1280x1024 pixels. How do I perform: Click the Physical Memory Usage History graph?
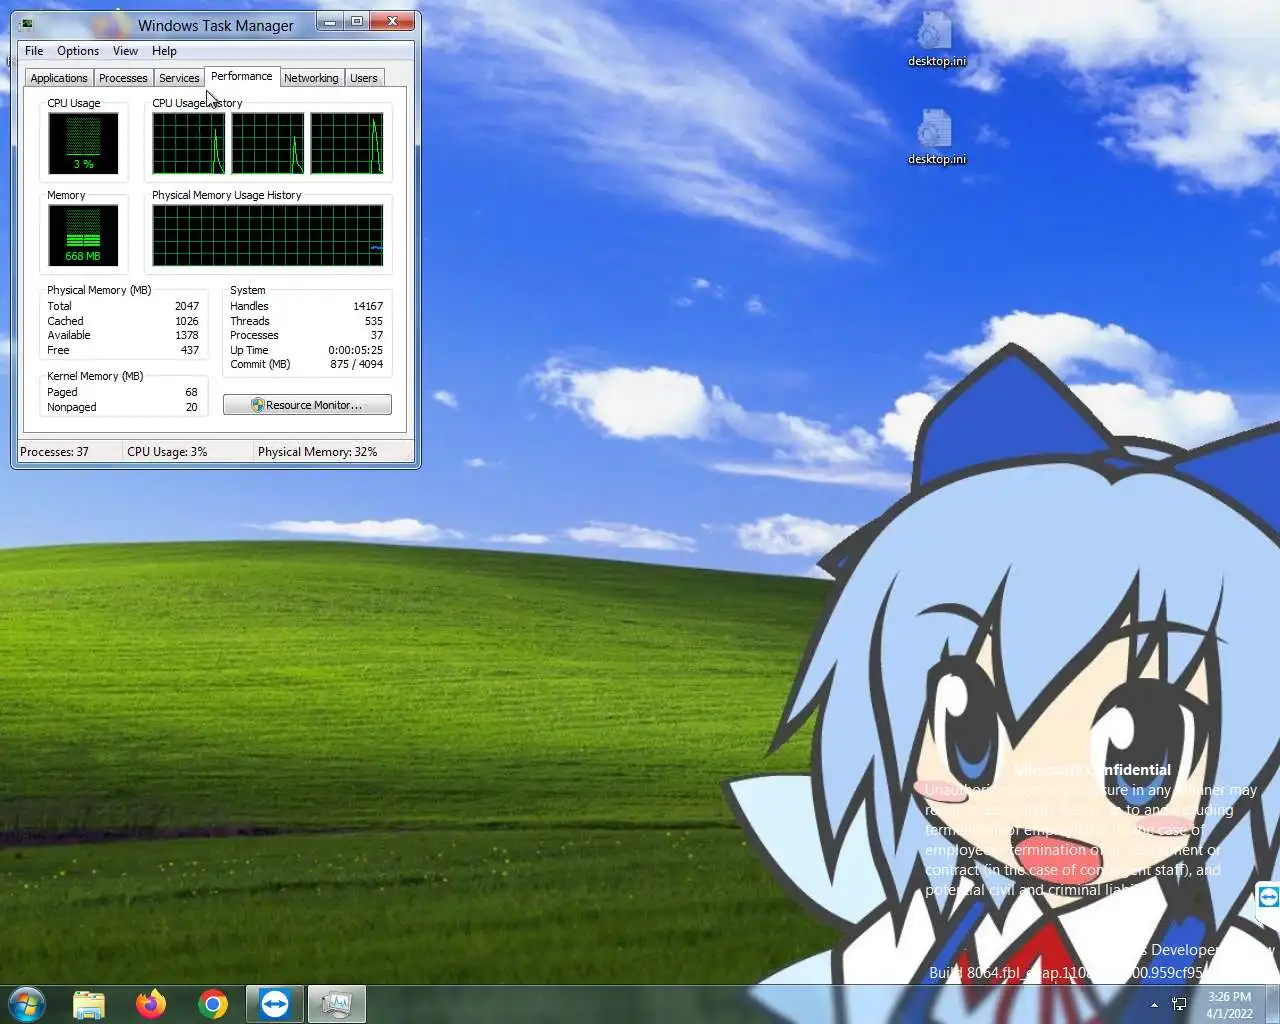pos(268,235)
